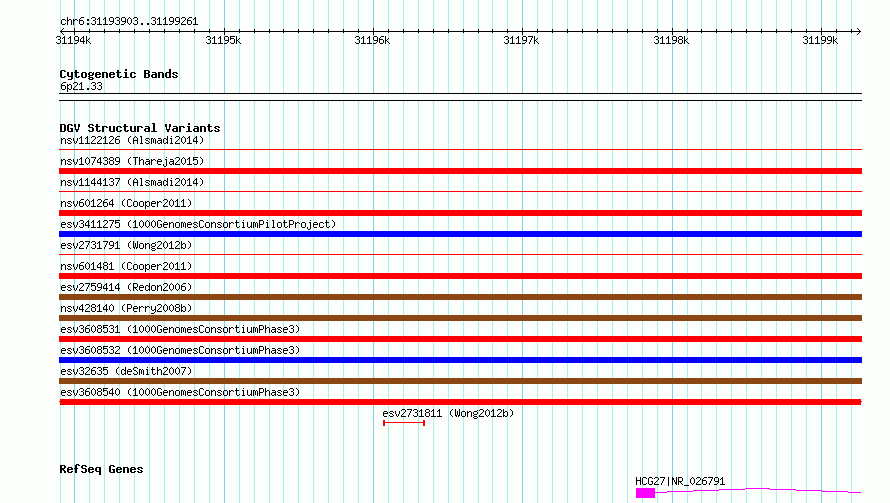Click the thin red line under nsv1122126
The width and height of the screenshot is (890, 503).
coord(460,150)
